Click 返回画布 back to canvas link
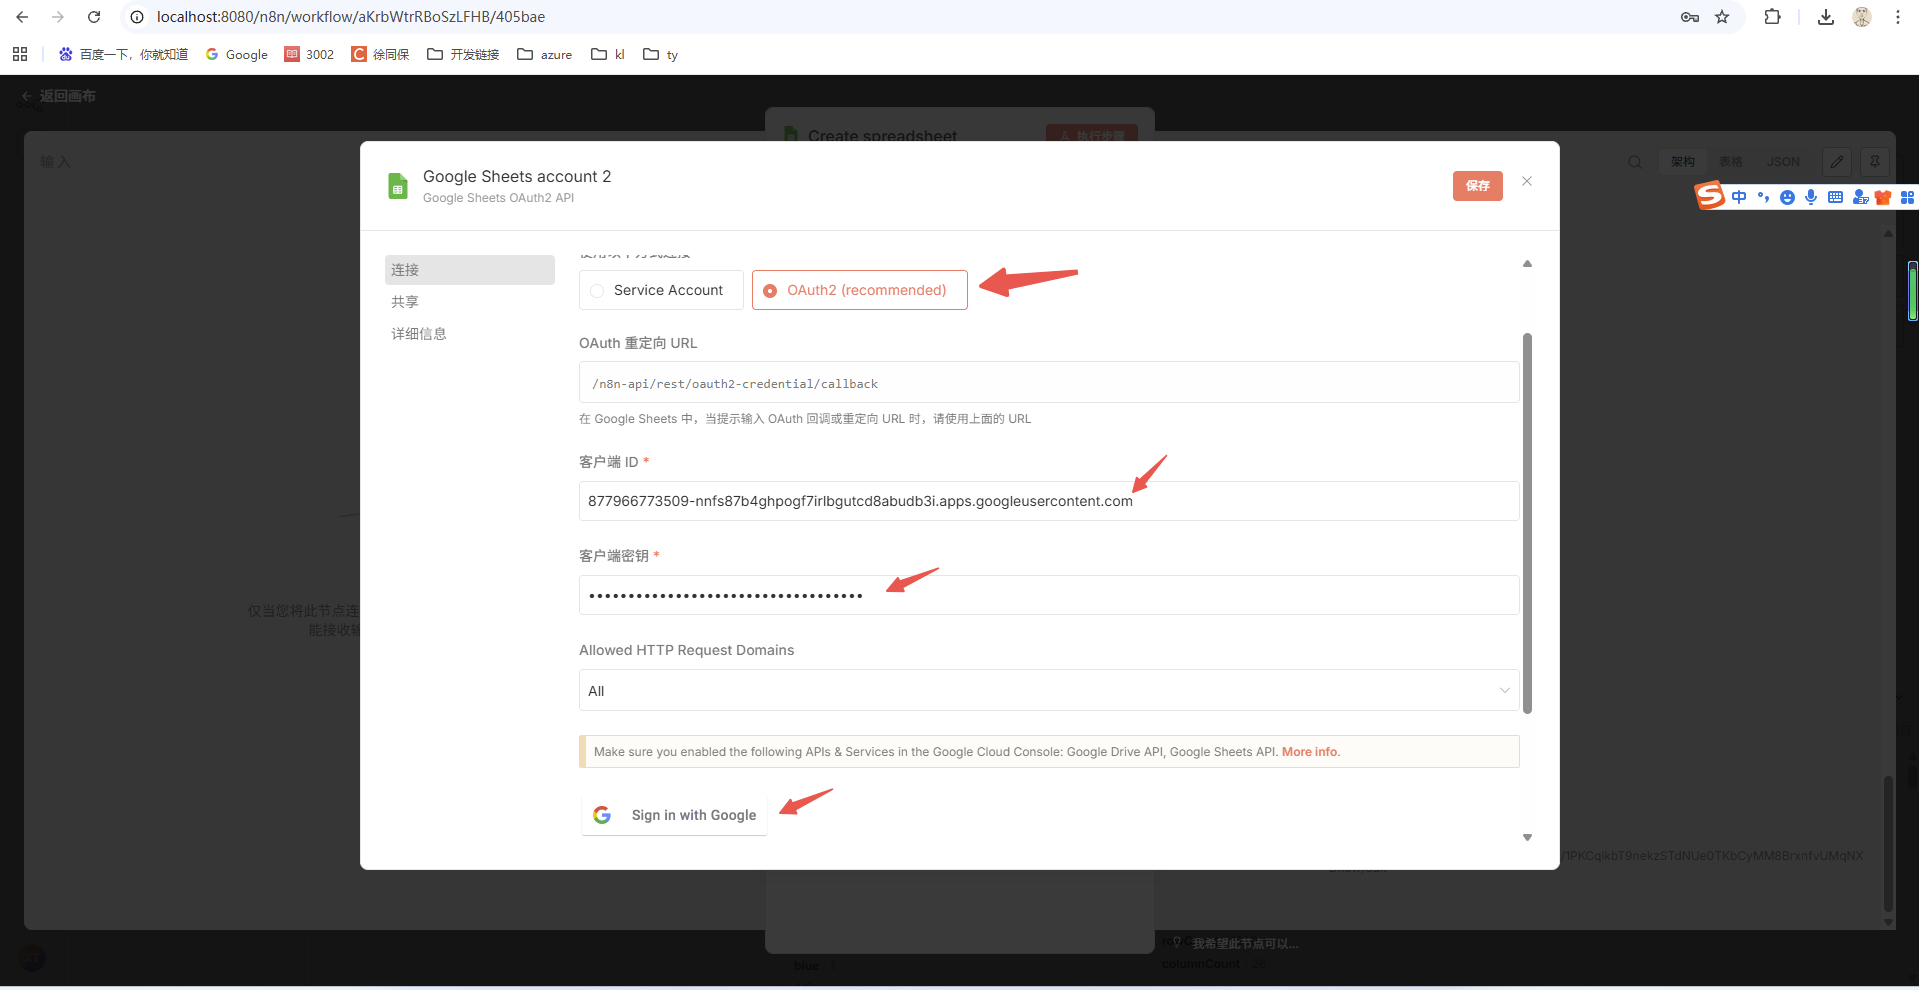 click(59, 96)
